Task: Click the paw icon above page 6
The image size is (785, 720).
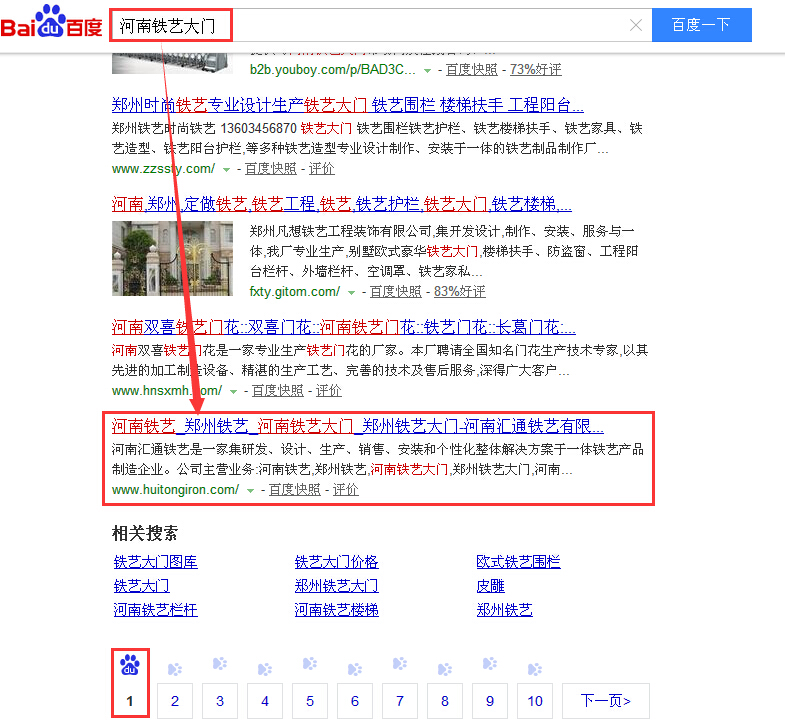Action: (x=355, y=669)
